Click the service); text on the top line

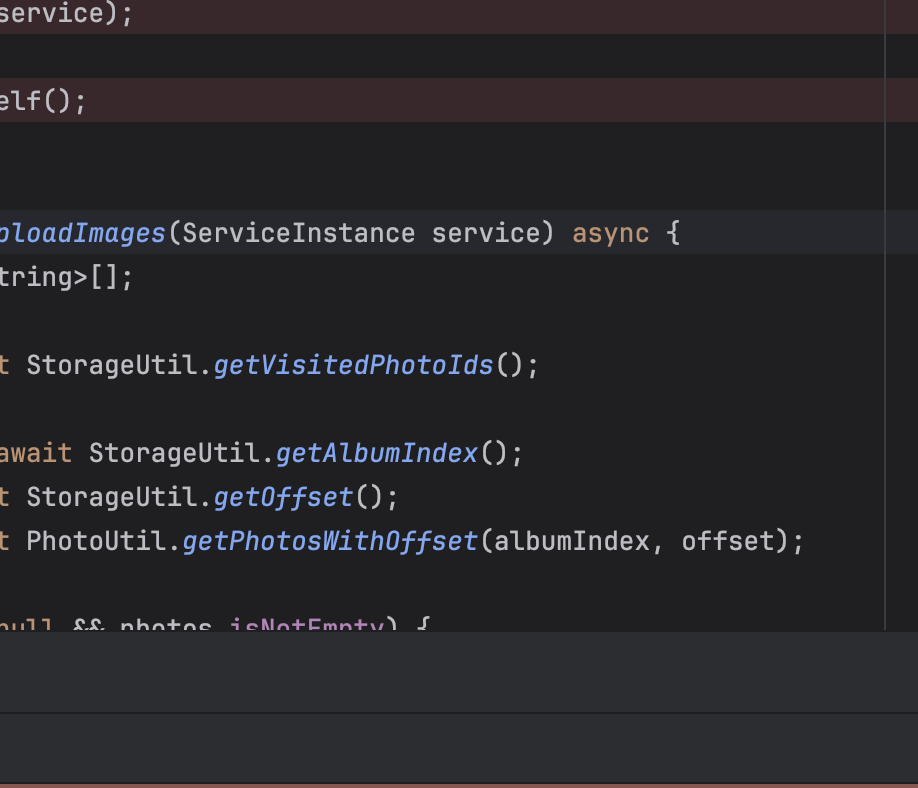(65, 15)
